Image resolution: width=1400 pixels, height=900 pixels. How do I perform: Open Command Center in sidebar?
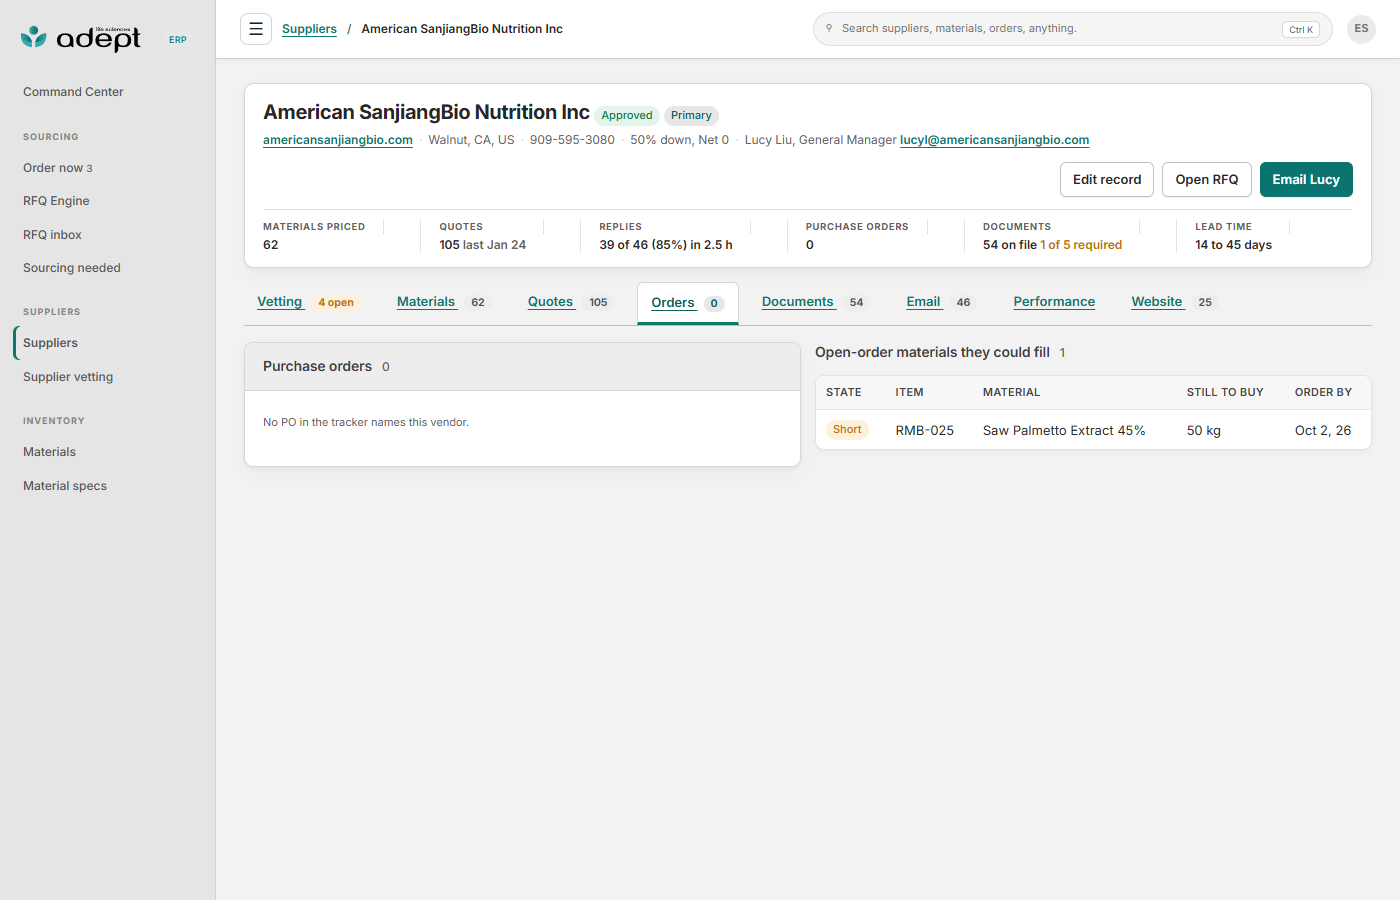click(108, 92)
